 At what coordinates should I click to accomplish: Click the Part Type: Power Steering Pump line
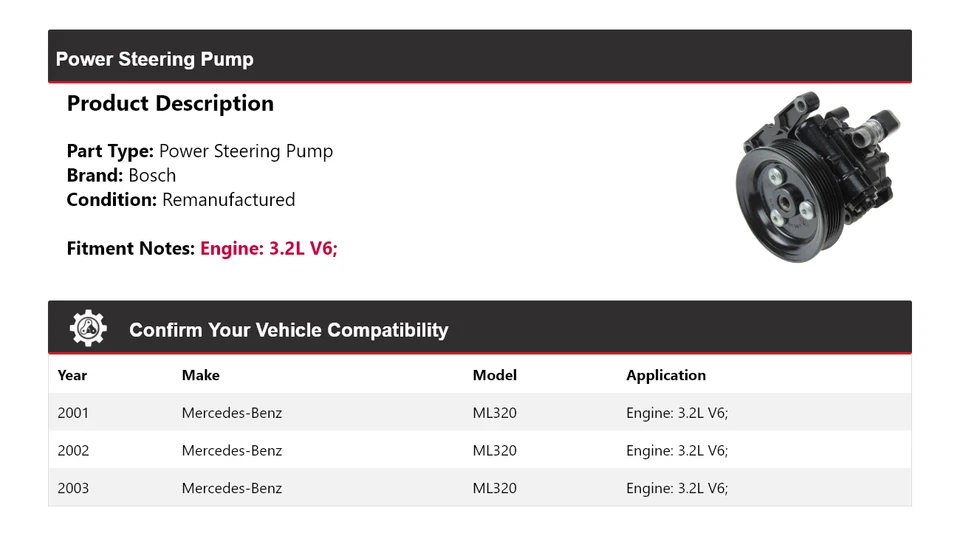(200, 151)
